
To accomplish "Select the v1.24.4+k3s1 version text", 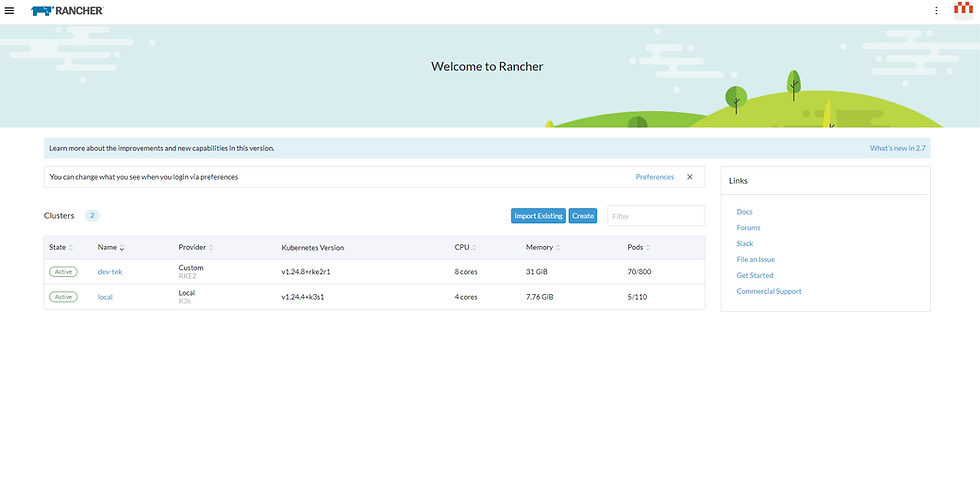I will pos(302,297).
